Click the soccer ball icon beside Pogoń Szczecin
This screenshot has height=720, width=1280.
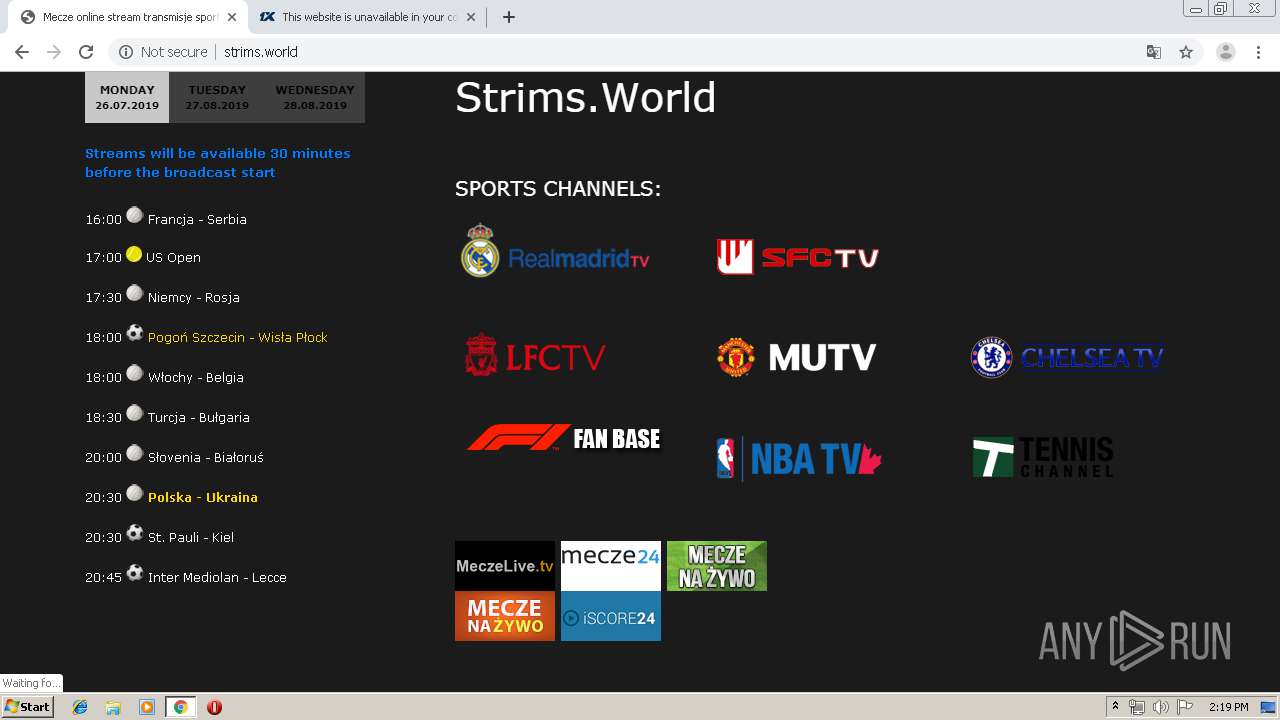click(x=135, y=333)
